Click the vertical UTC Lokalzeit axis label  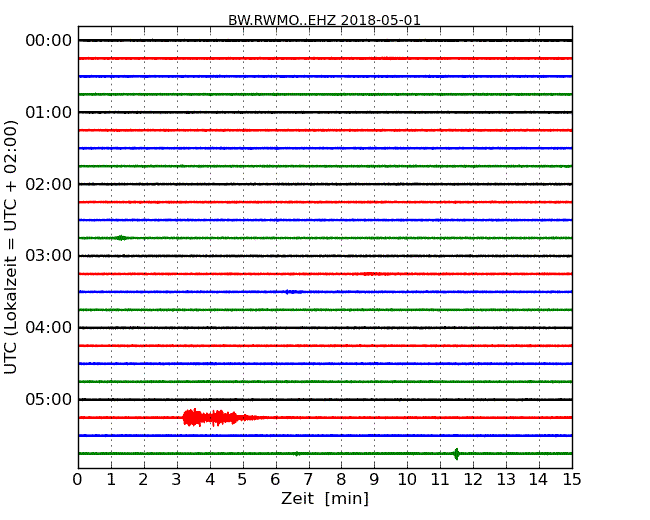coord(11,247)
